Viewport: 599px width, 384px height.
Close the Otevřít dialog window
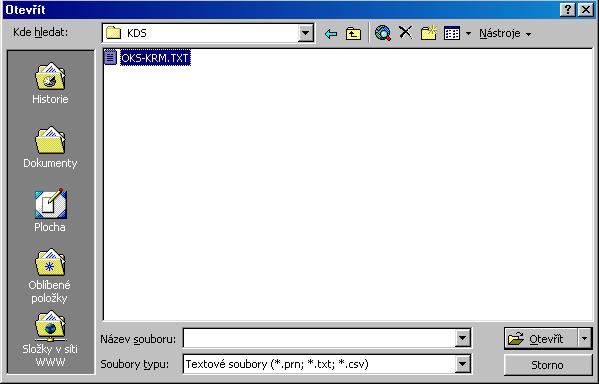[586, 10]
